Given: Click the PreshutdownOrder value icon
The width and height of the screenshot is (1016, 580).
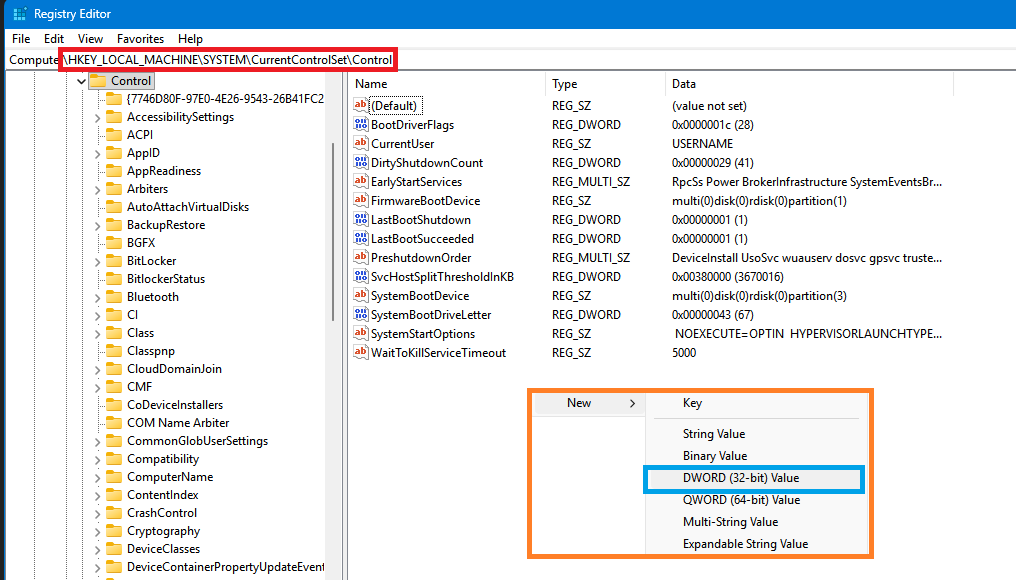Looking at the screenshot, I should click(x=361, y=257).
